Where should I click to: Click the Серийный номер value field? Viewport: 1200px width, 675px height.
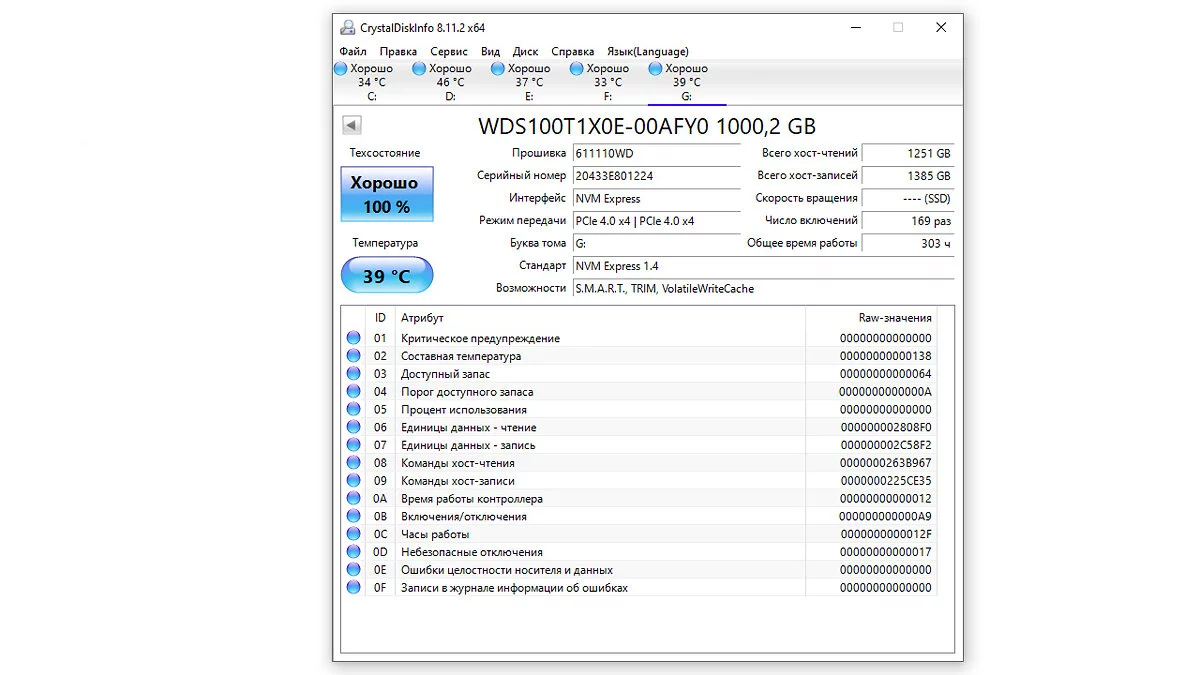click(655, 176)
